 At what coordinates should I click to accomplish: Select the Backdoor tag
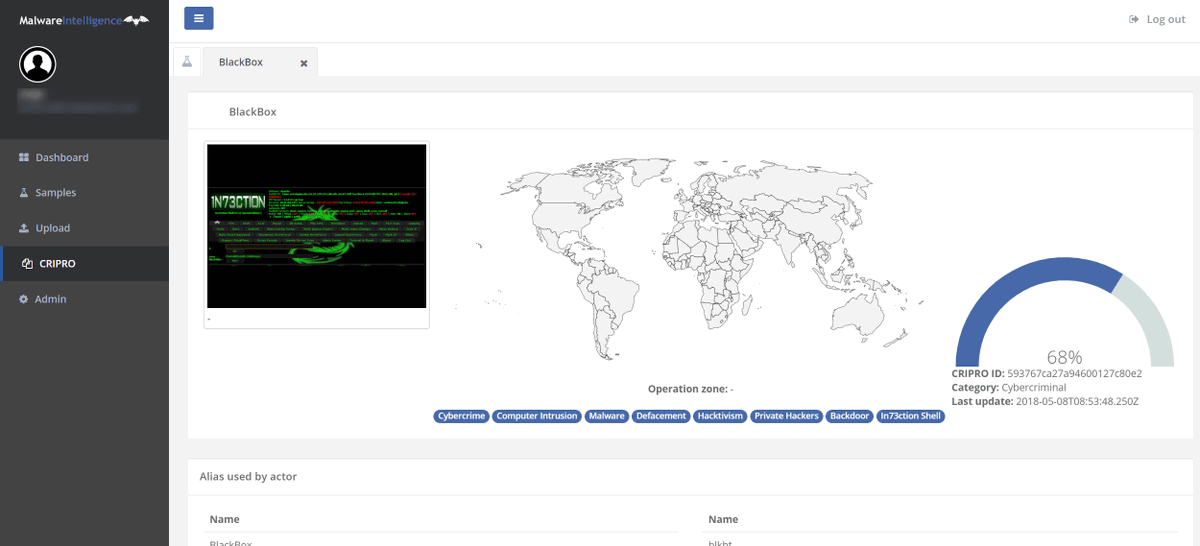(849, 416)
